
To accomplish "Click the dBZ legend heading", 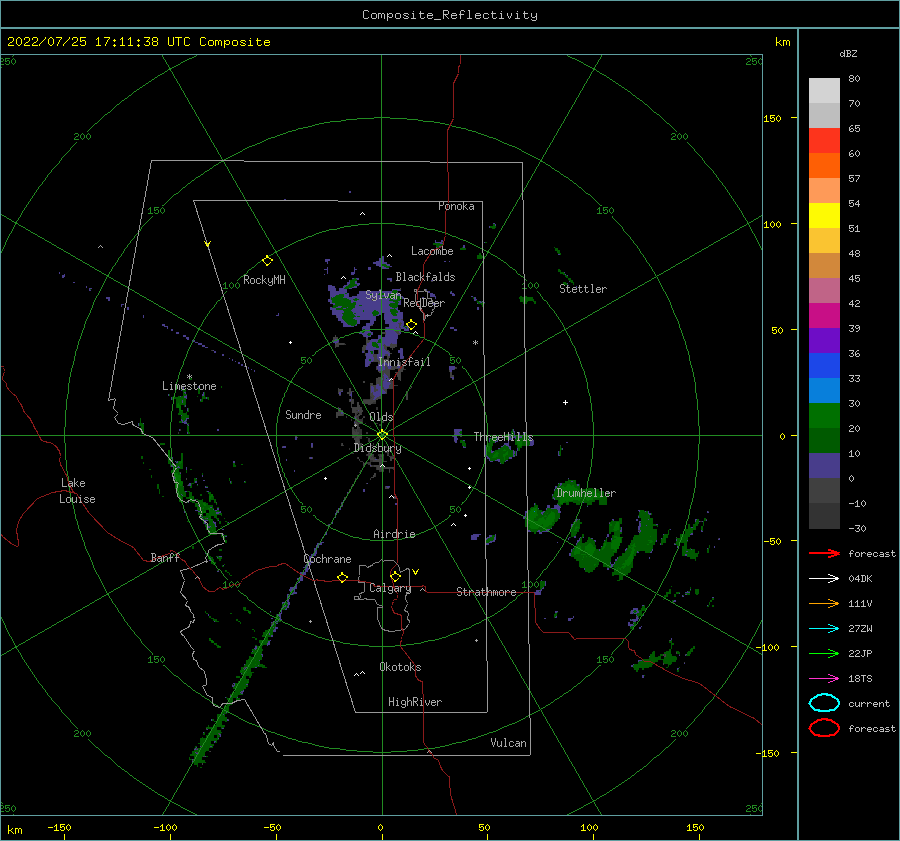I will [x=848, y=53].
